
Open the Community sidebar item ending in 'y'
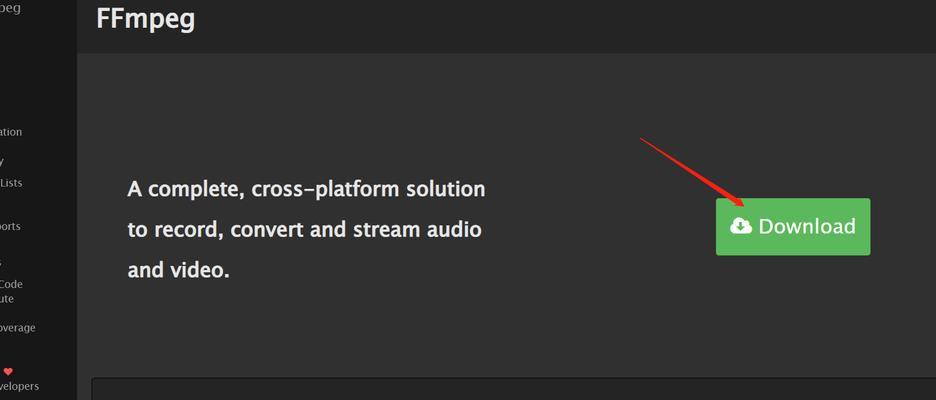2,161
